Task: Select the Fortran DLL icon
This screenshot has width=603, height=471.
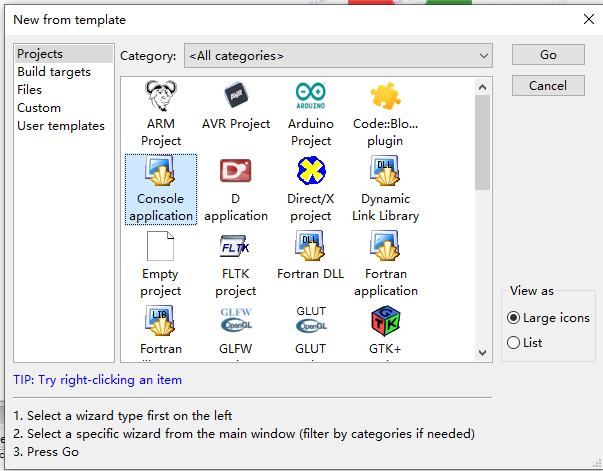Action: point(310,246)
